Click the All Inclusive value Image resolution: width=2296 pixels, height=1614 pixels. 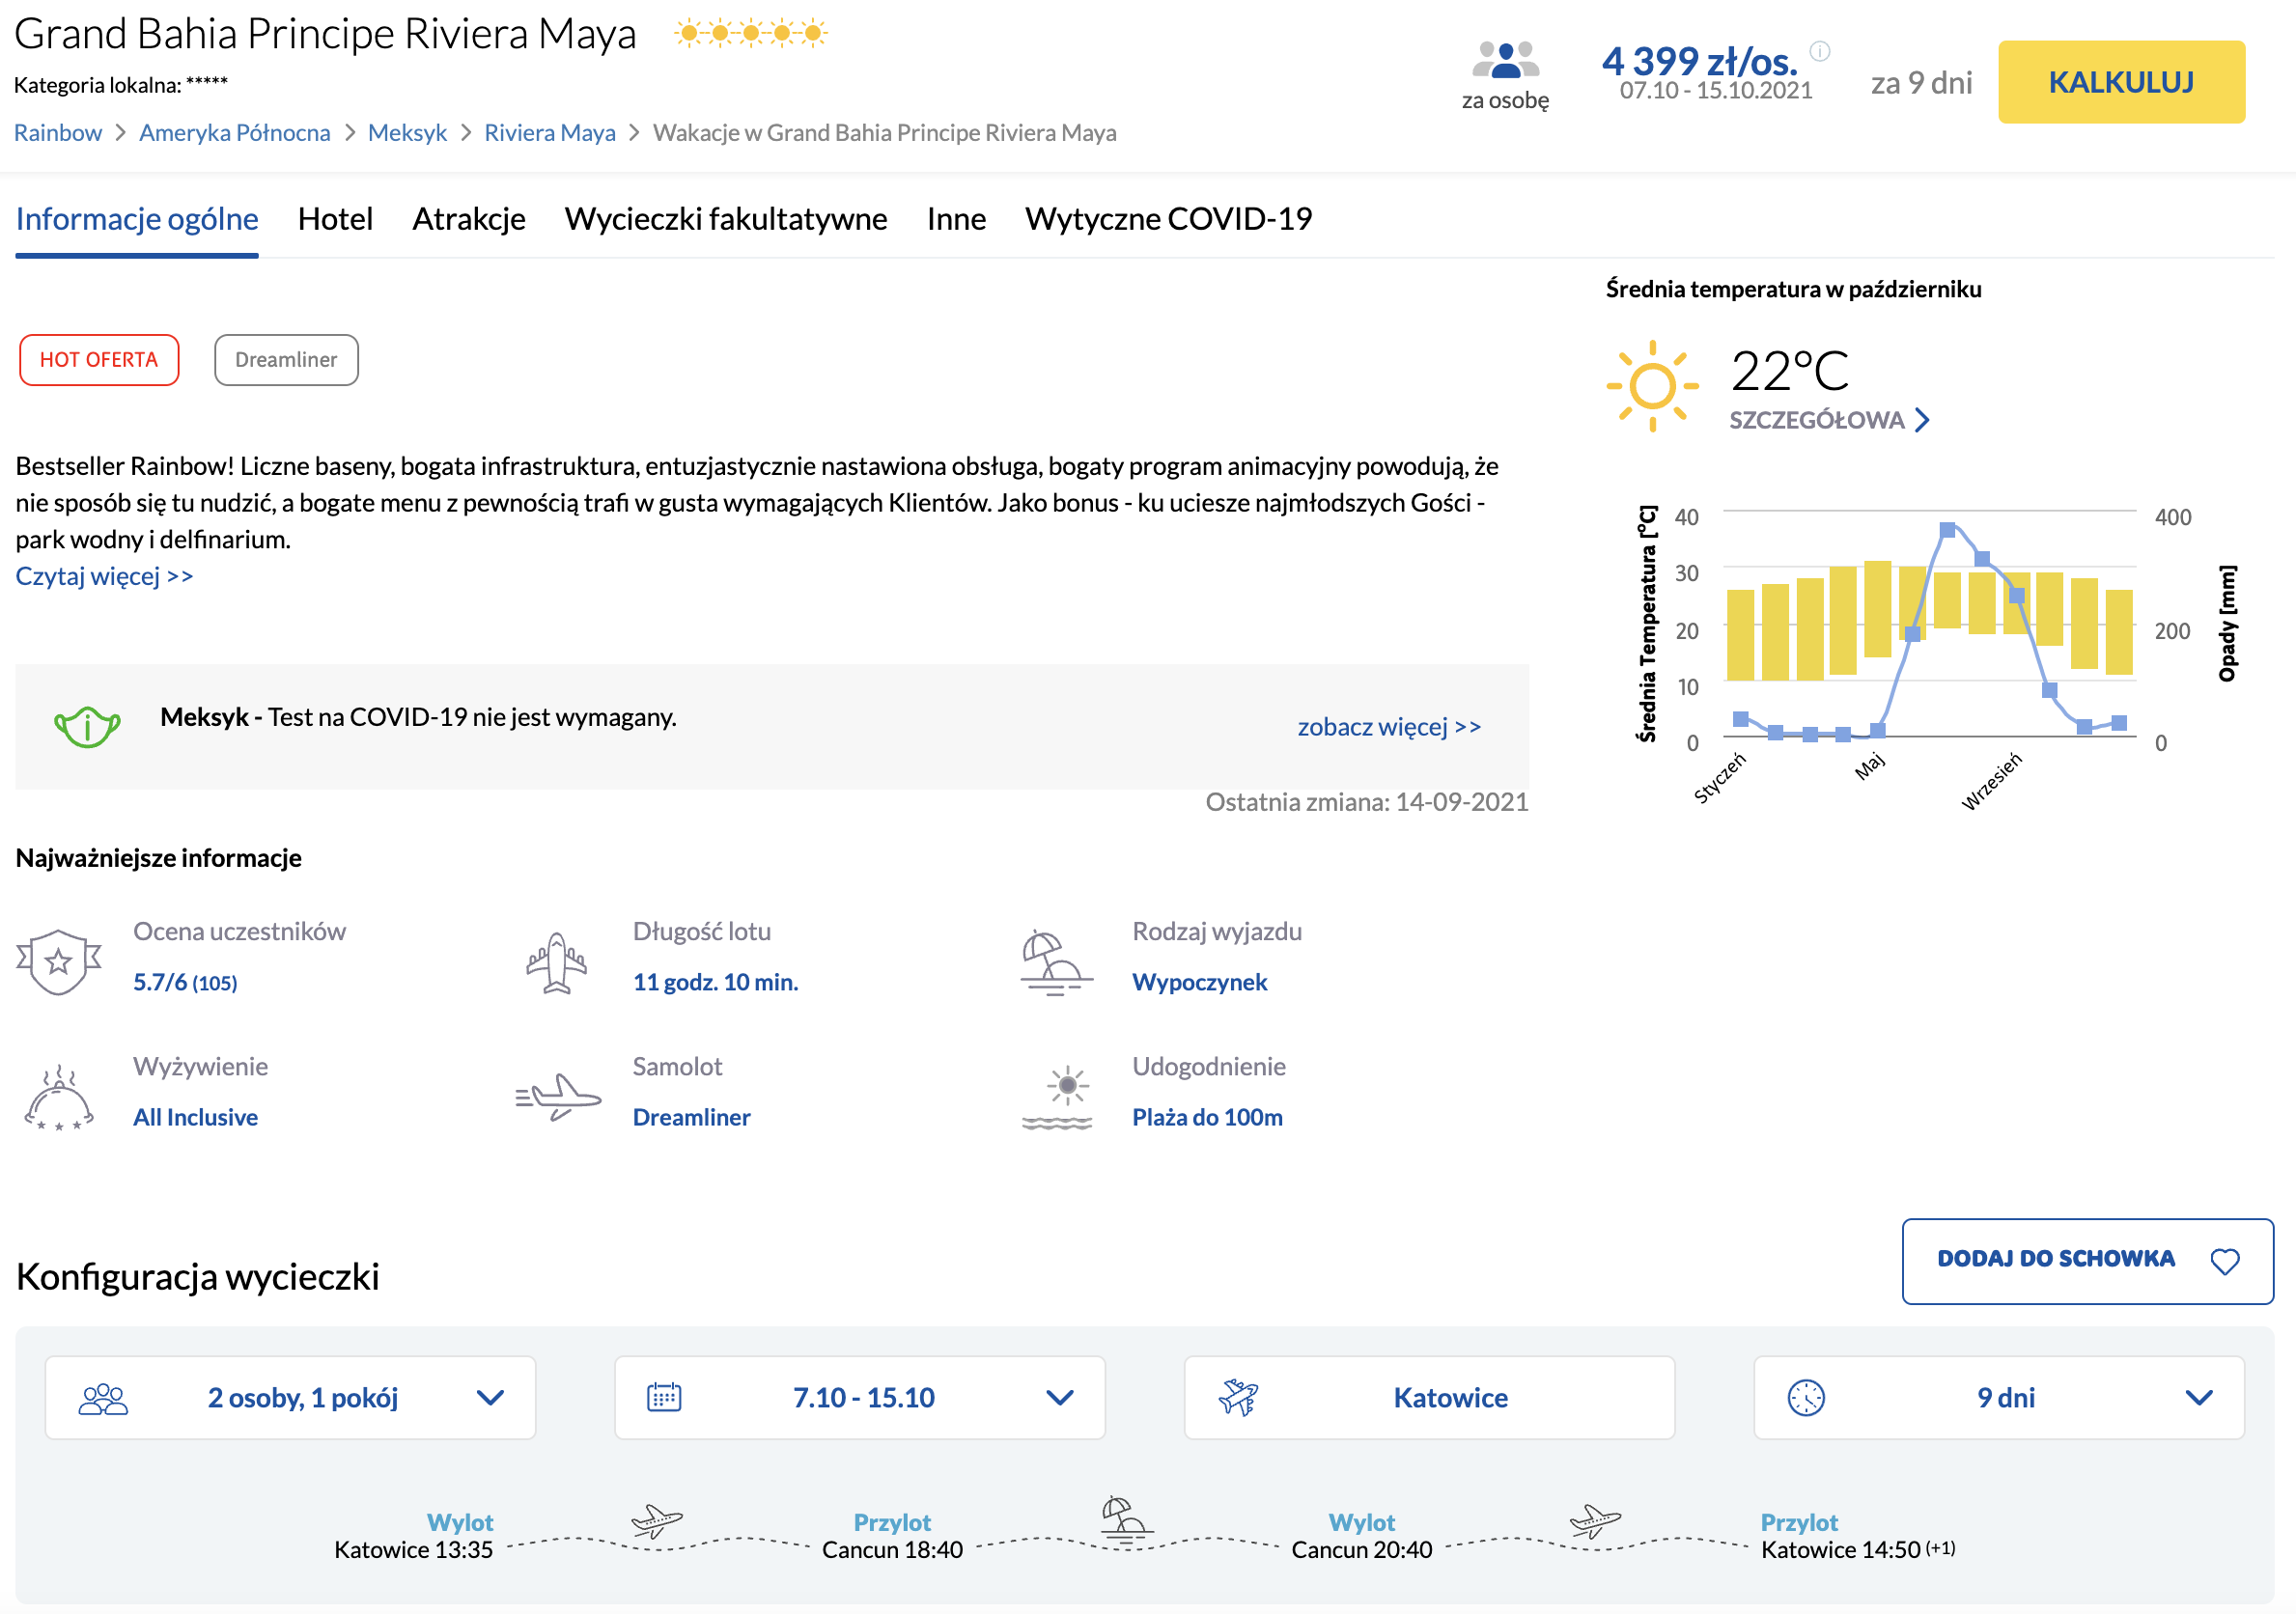(195, 1117)
